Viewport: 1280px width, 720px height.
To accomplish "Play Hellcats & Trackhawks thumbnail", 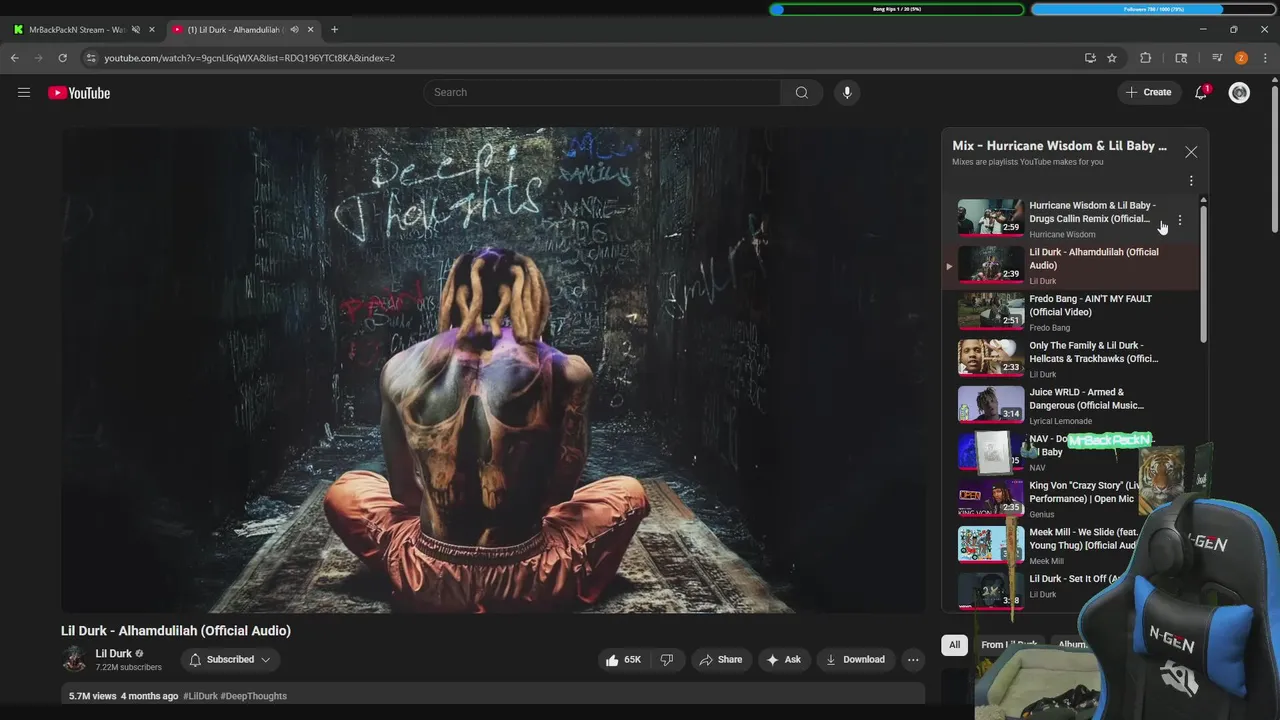I will point(990,358).
